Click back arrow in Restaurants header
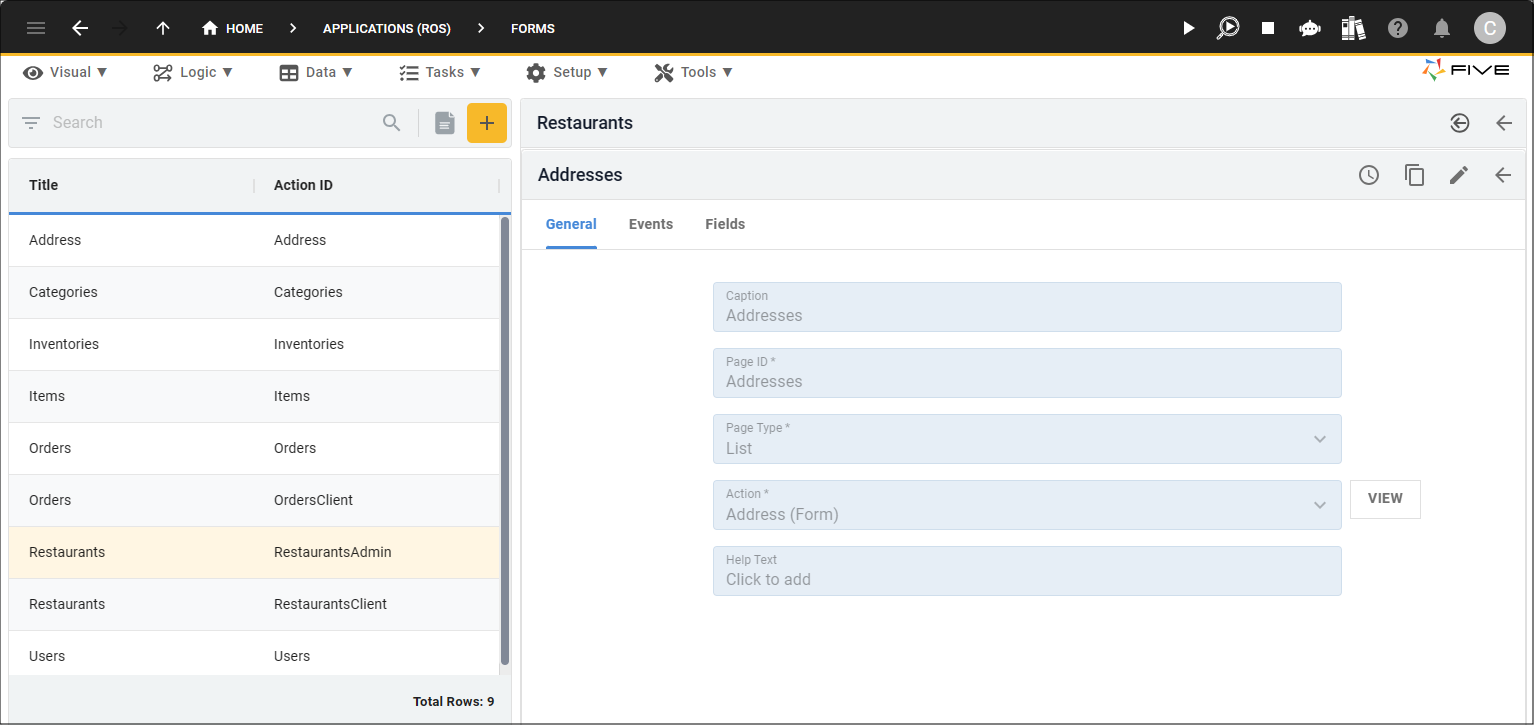 (1504, 123)
